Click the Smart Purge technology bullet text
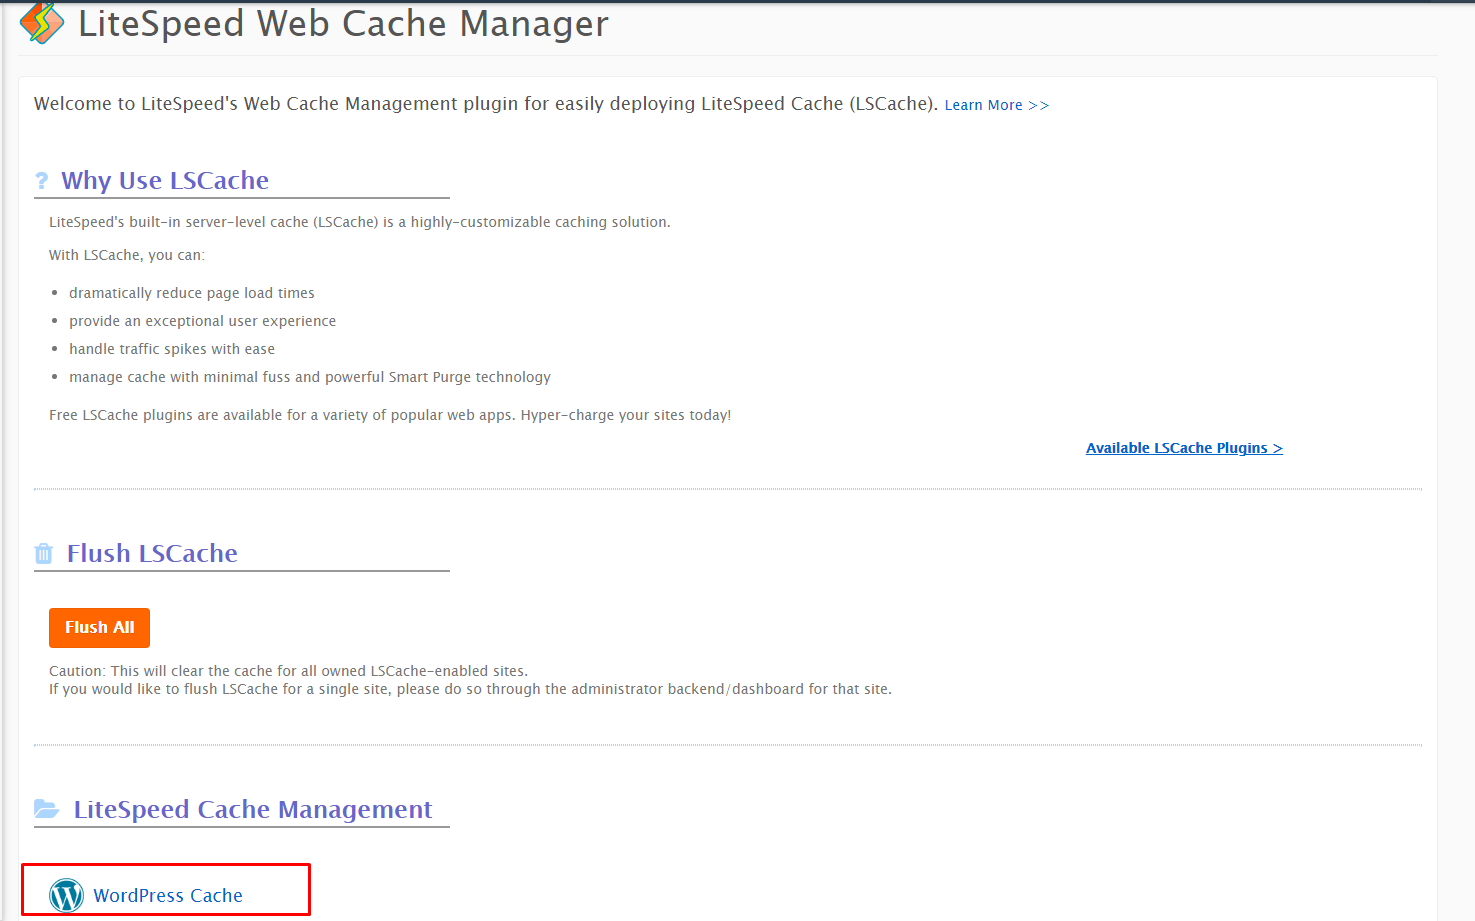Viewport: 1475px width, 921px height. point(310,377)
